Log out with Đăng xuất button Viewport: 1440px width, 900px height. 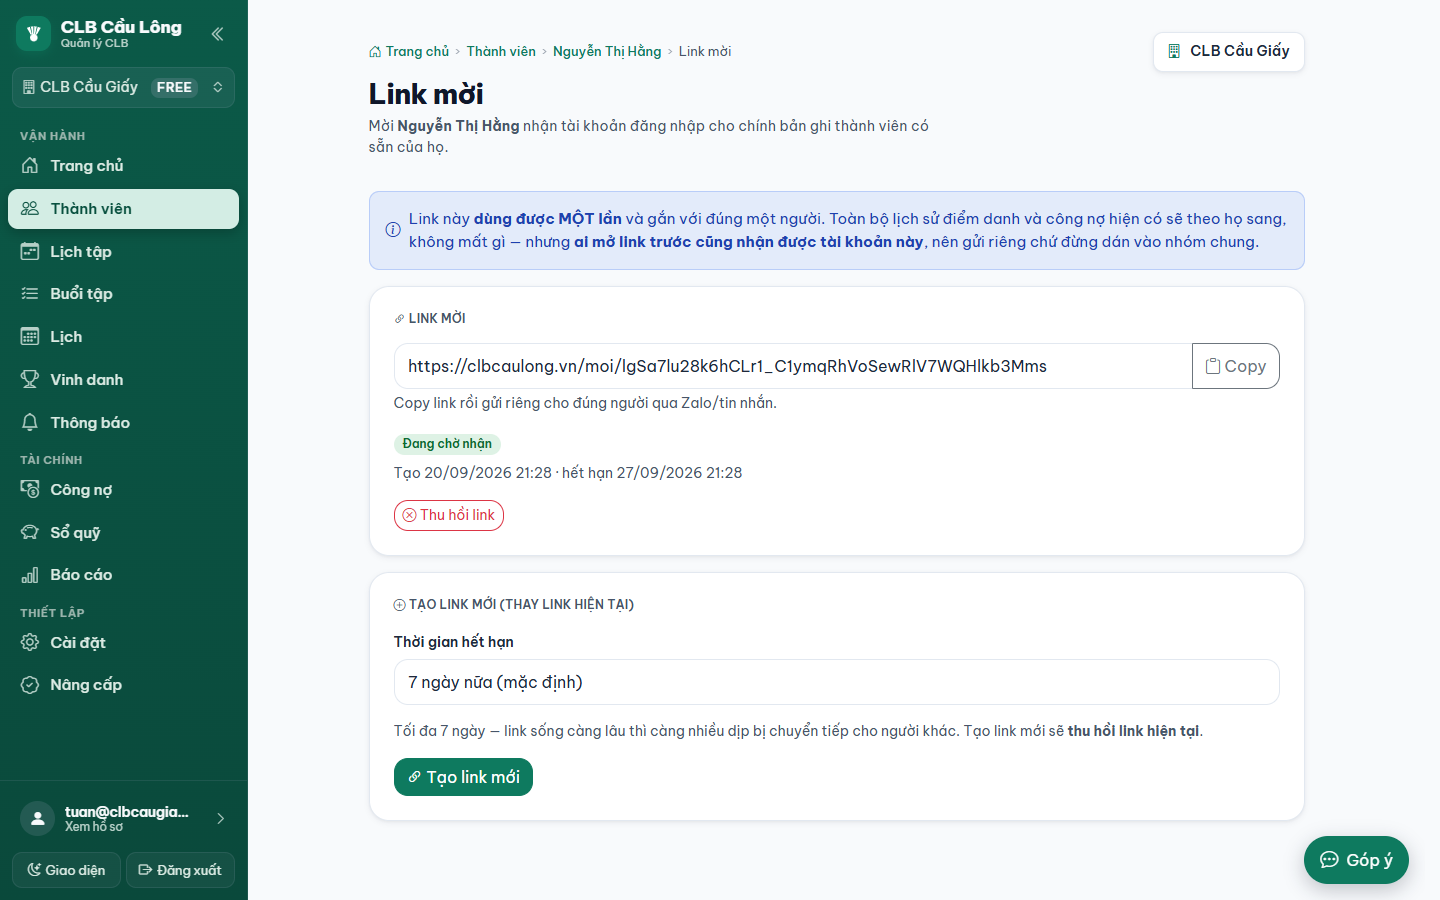coord(180,870)
